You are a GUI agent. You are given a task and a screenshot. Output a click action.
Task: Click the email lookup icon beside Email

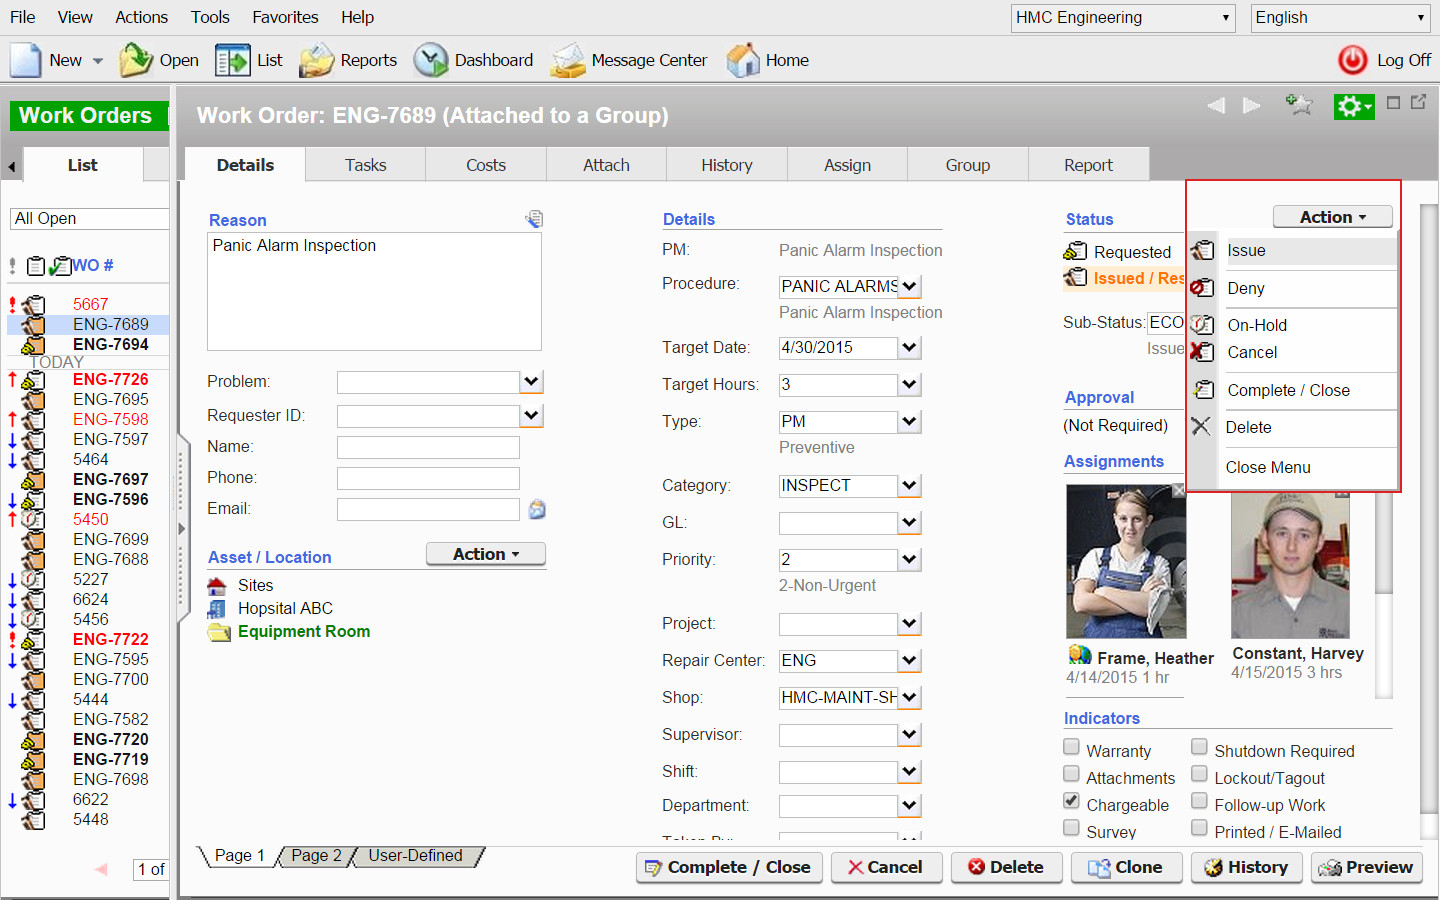coord(537,509)
